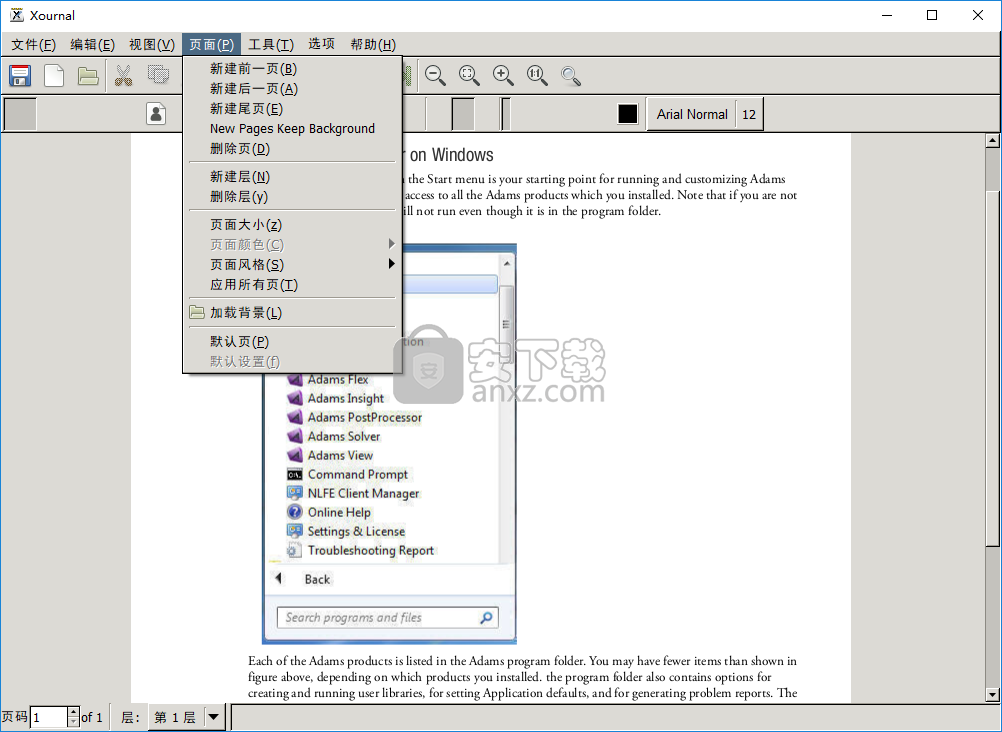Toggle New Pages Keep Background option
This screenshot has width=1002, height=732.
click(293, 128)
